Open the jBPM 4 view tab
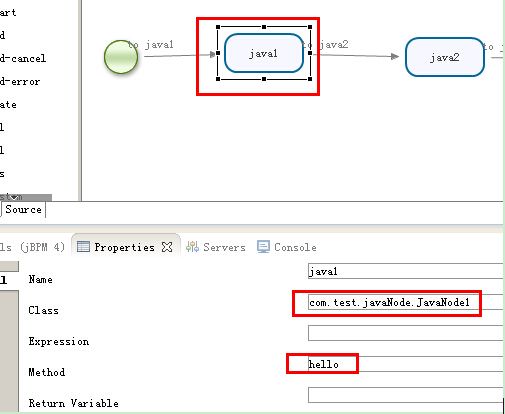505x414 pixels. click(32, 247)
